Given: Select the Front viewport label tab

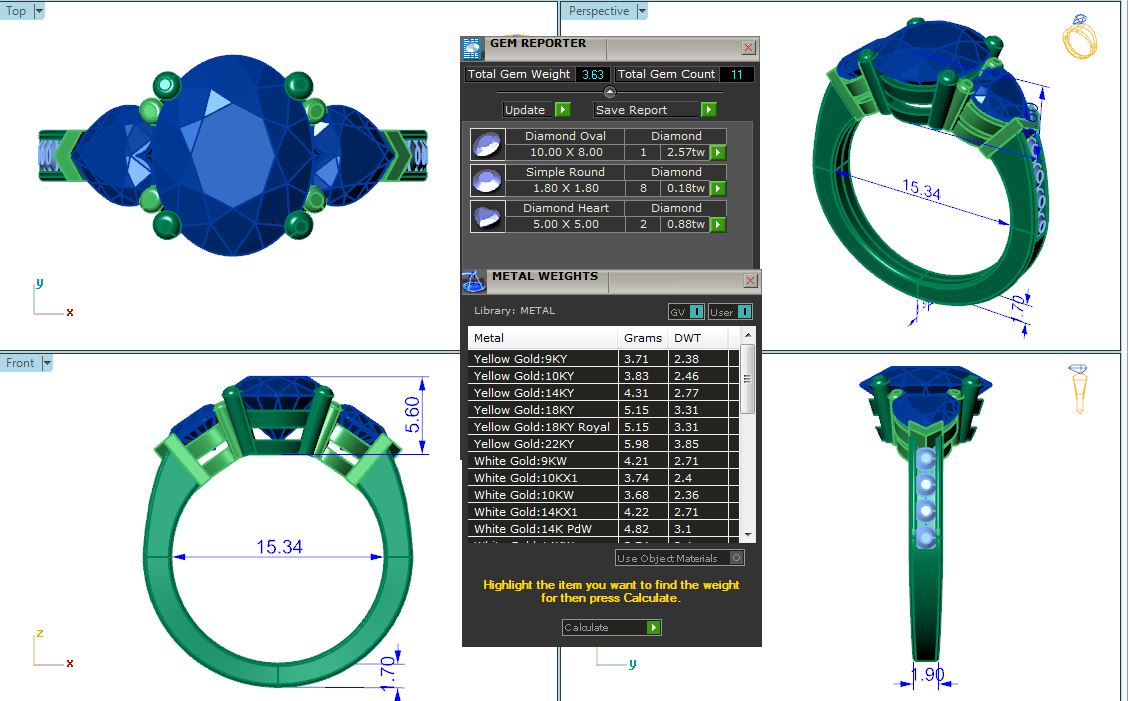Looking at the screenshot, I should (x=20, y=363).
